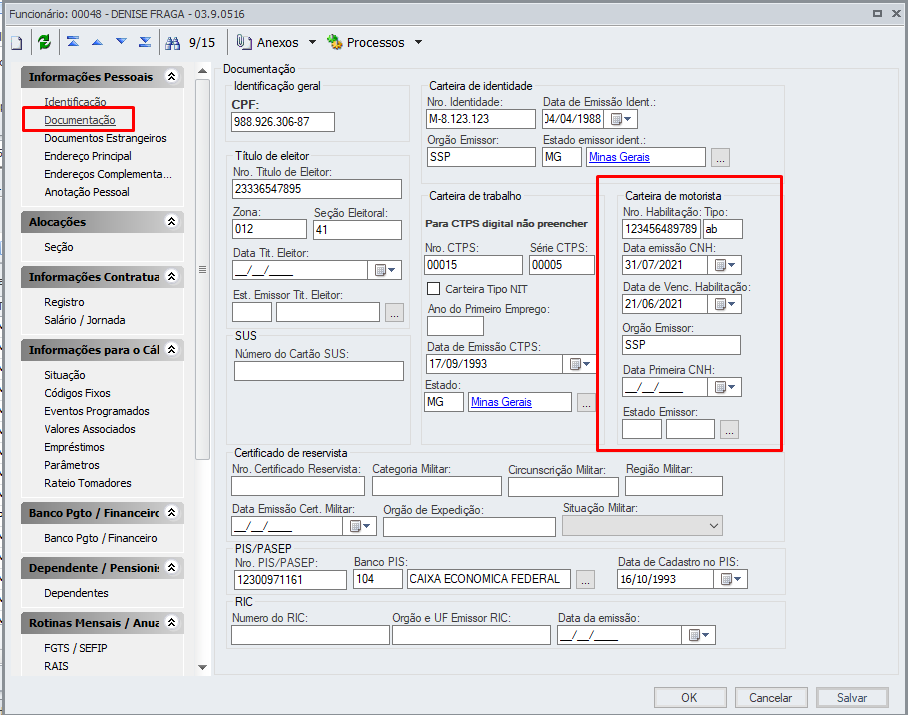Collapse the Dependente / Pensionista section
Screen dimensions: 908x715
click(x=171, y=567)
